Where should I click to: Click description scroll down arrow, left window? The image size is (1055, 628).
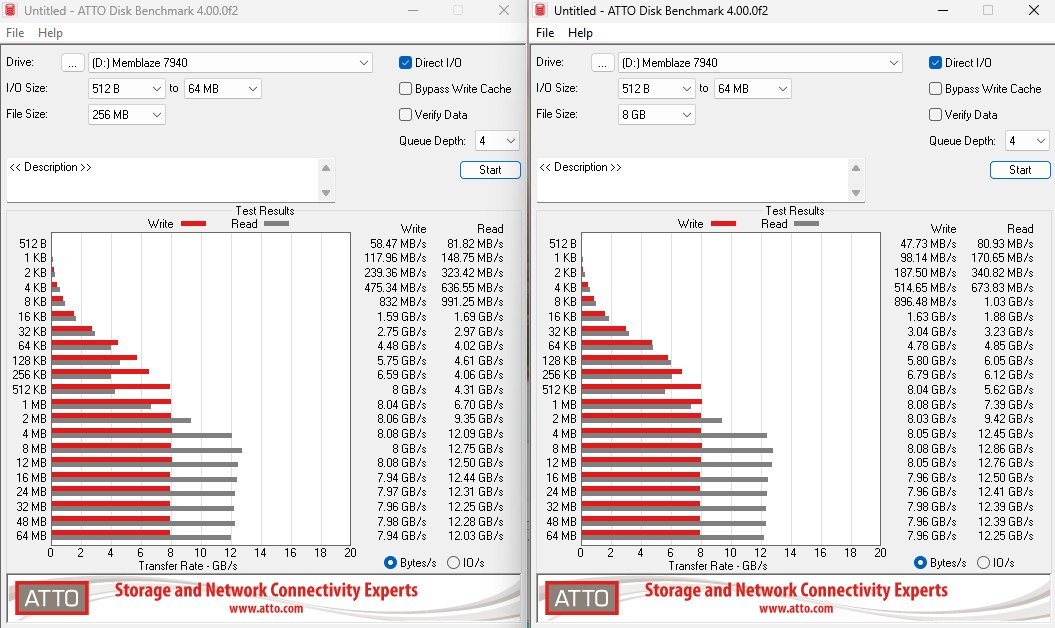tap(326, 193)
